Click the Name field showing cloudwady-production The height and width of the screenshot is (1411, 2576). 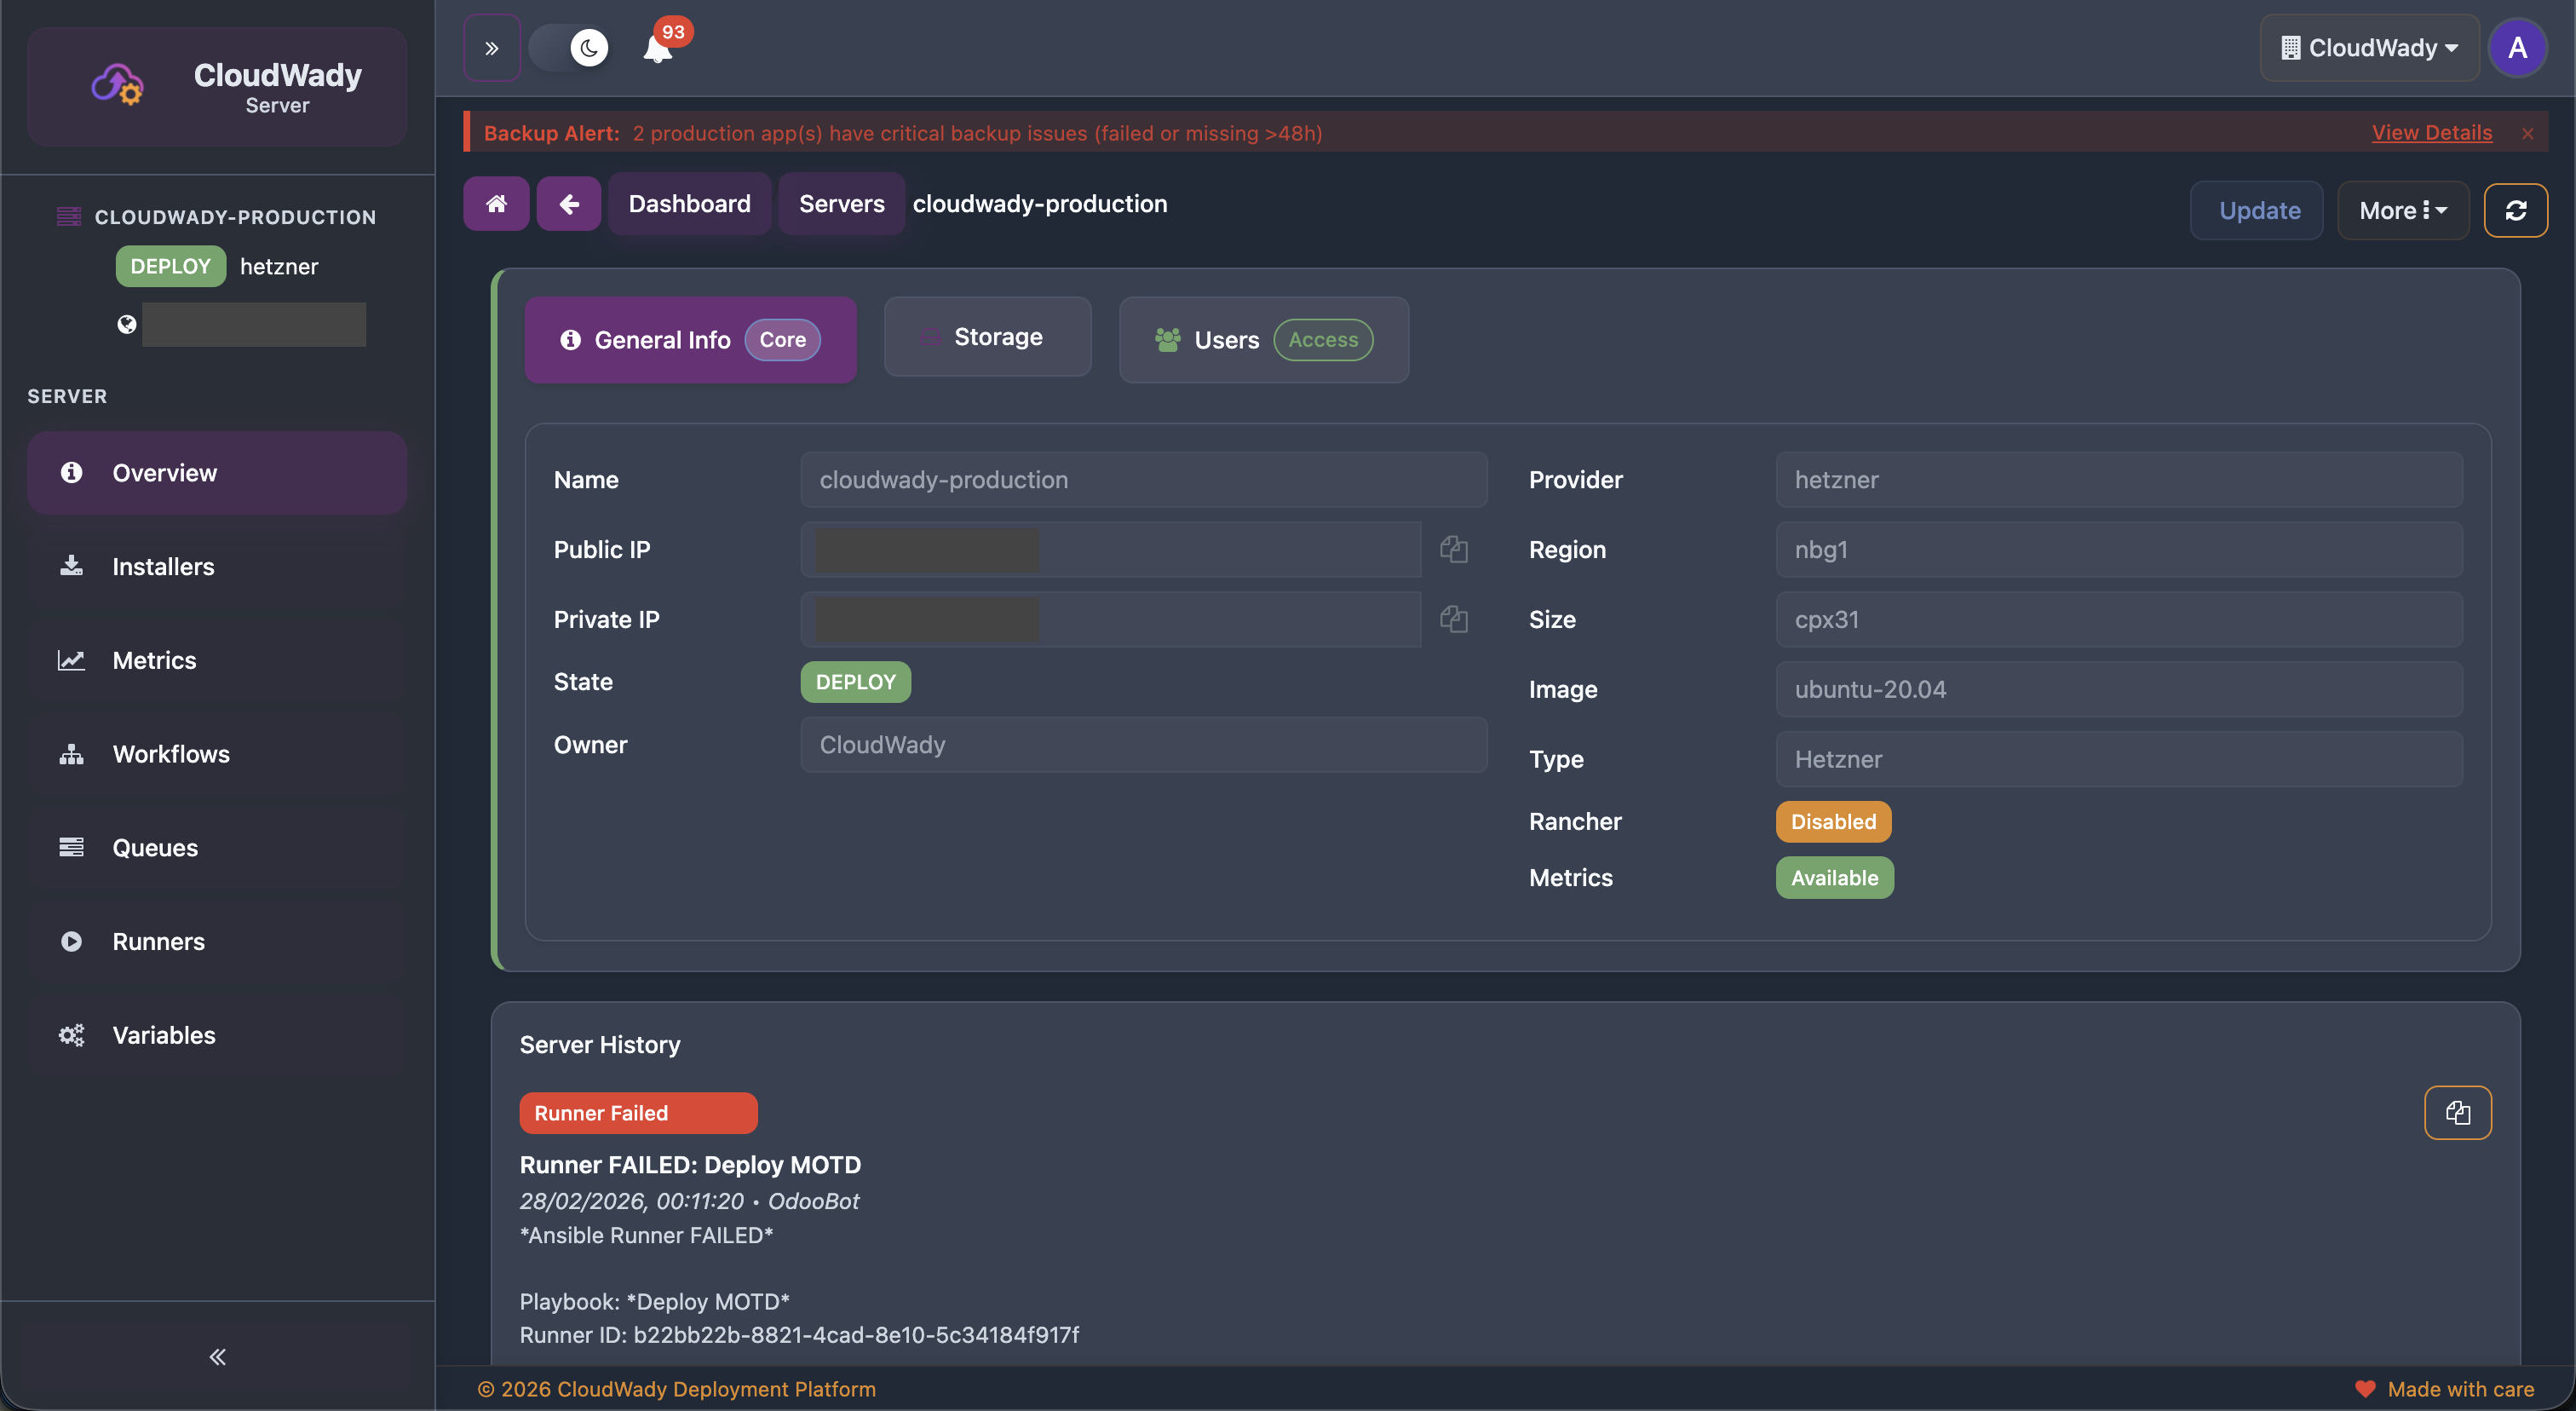coord(1143,479)
